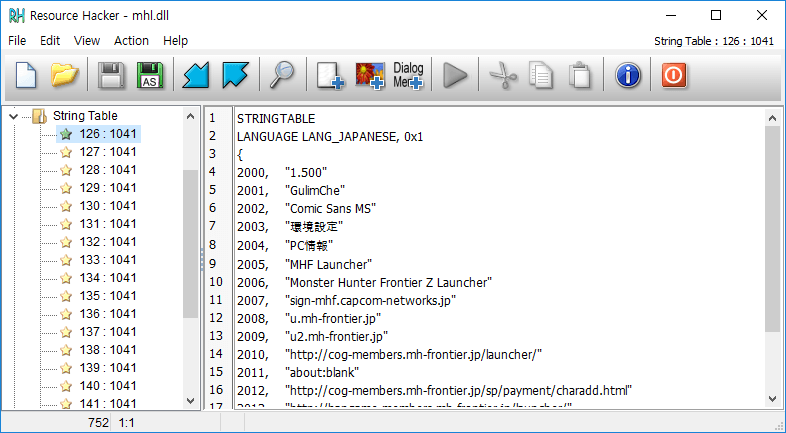Click the editor scroll down arrow
Viewport: 786px width, 433px height.
click(772, 399)
